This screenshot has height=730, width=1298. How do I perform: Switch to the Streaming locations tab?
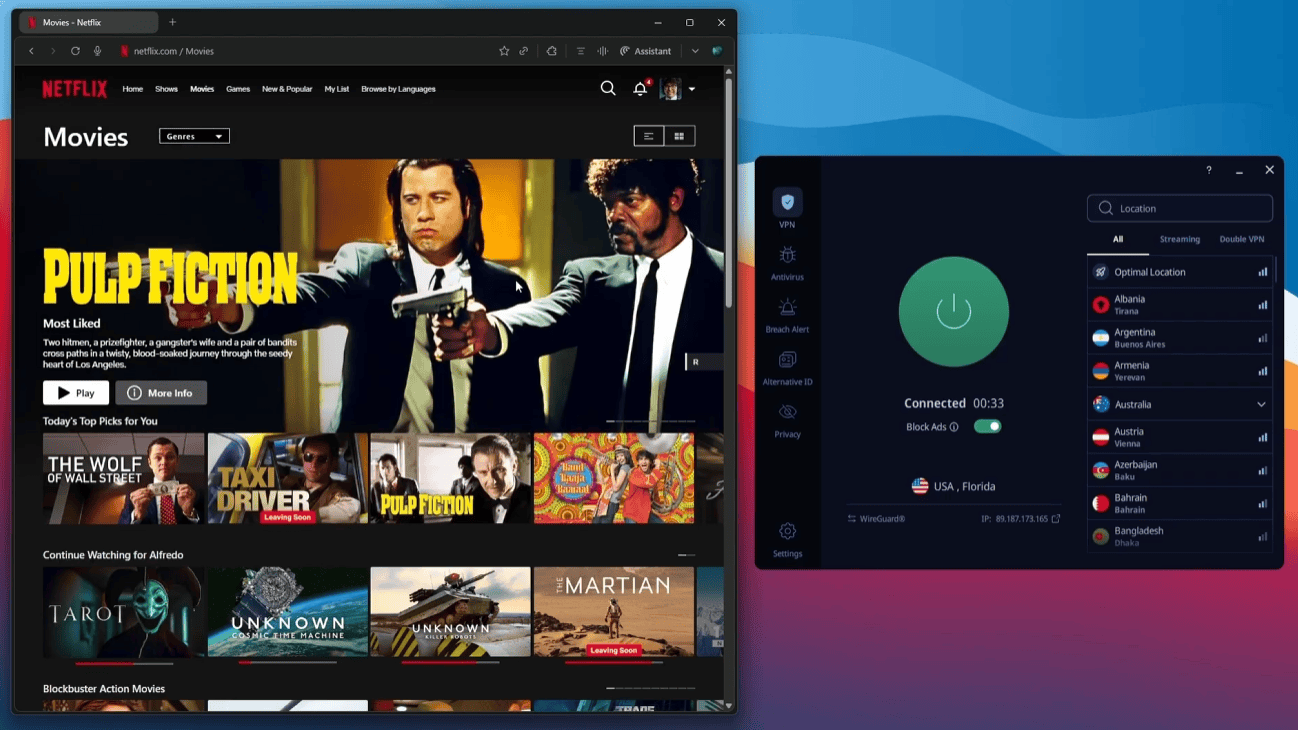pos(1179,239)
